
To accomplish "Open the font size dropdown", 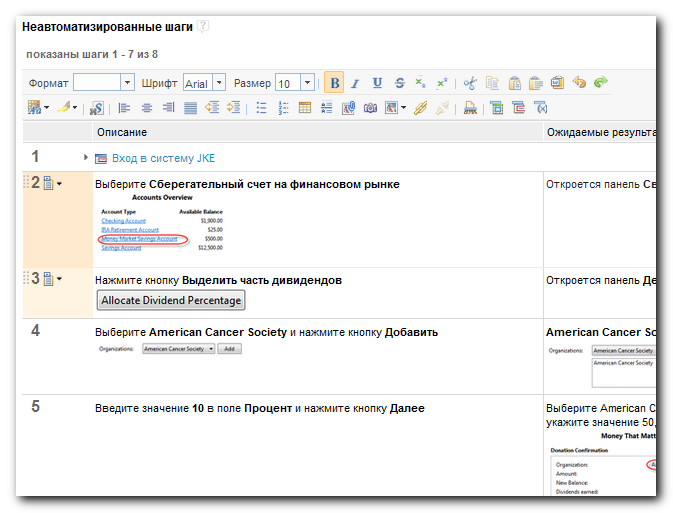I will [x=307, y=82].
